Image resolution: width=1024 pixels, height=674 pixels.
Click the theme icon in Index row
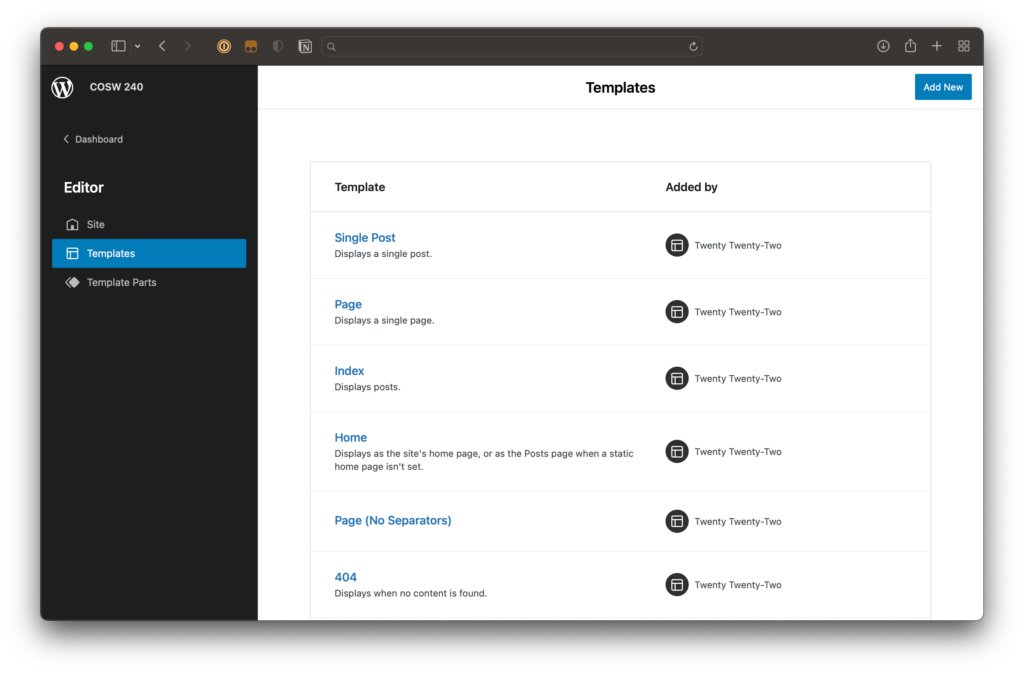(x=677, y=379)
